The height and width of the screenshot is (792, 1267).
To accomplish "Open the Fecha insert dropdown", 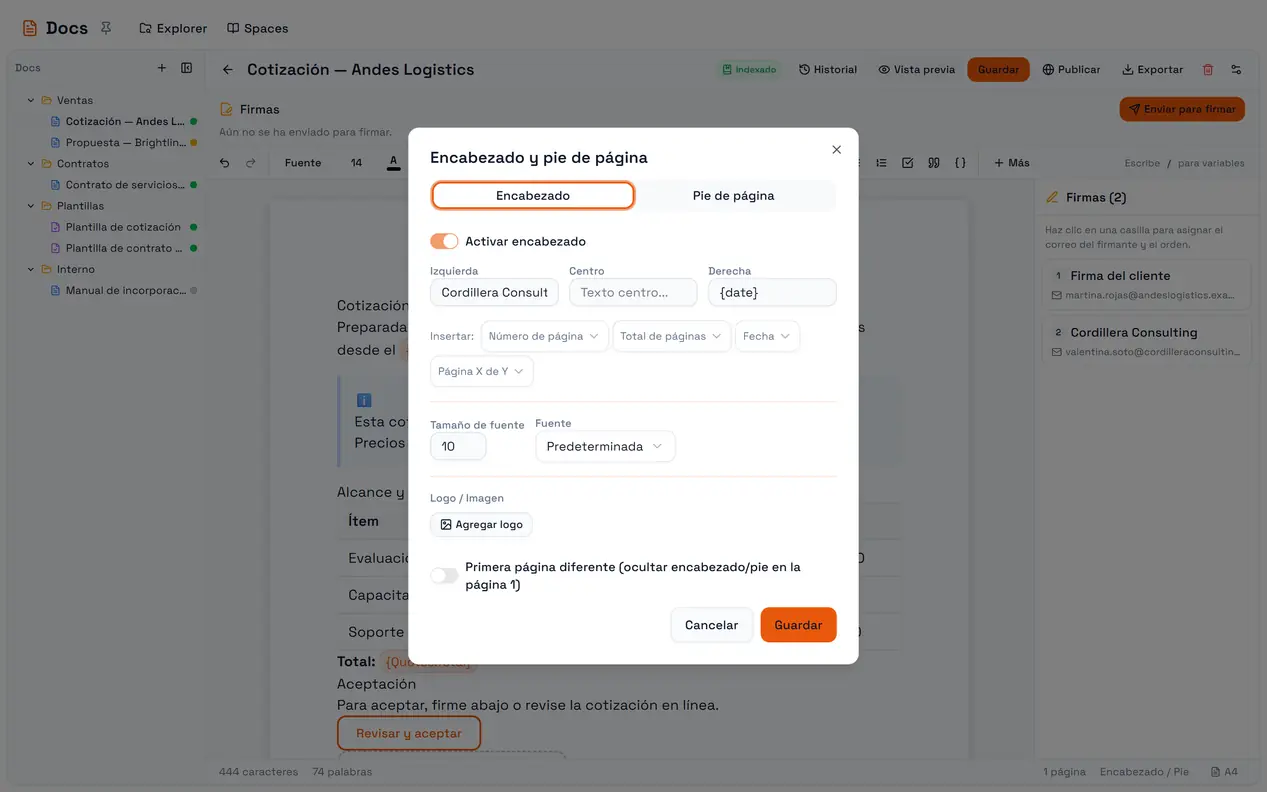I will coord(767,336).
